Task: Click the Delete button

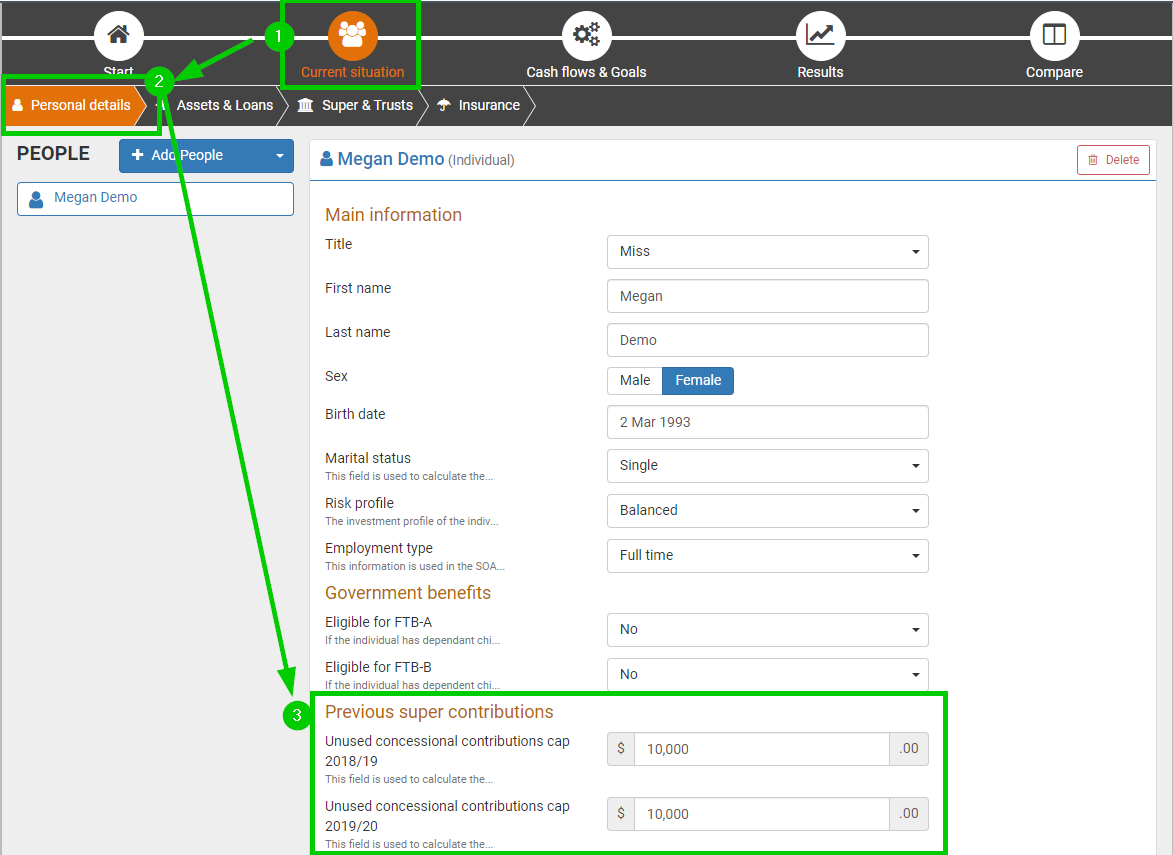Action: click(1113, 160)
